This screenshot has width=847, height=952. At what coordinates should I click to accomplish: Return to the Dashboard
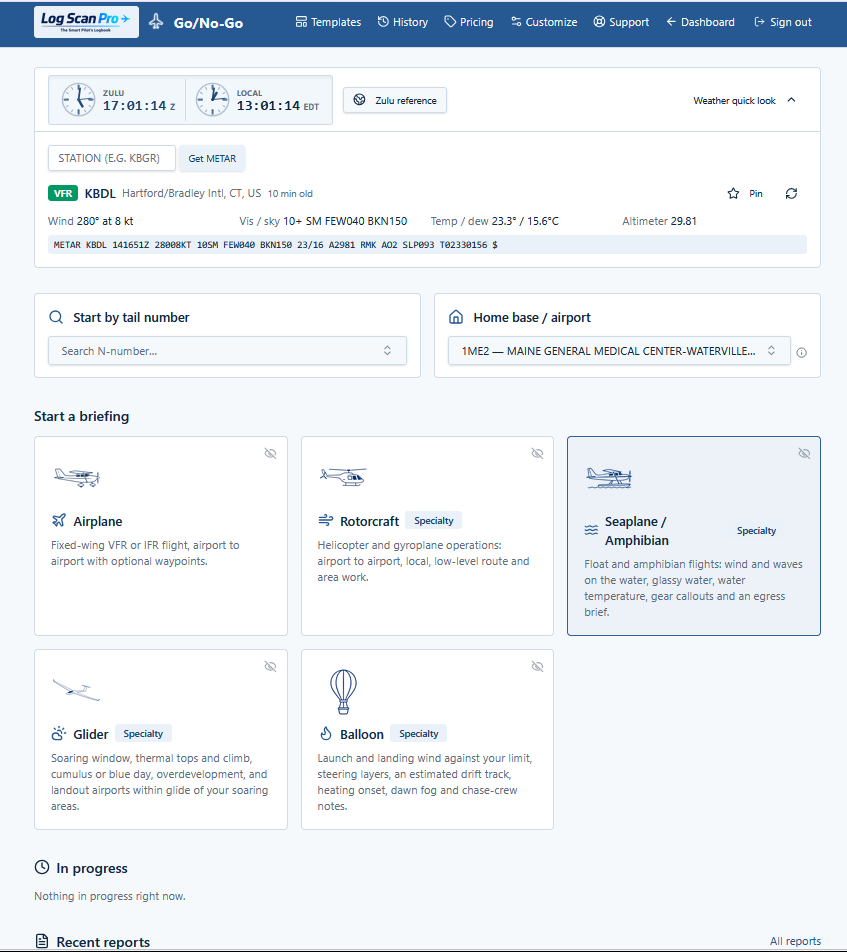[701, 22]
